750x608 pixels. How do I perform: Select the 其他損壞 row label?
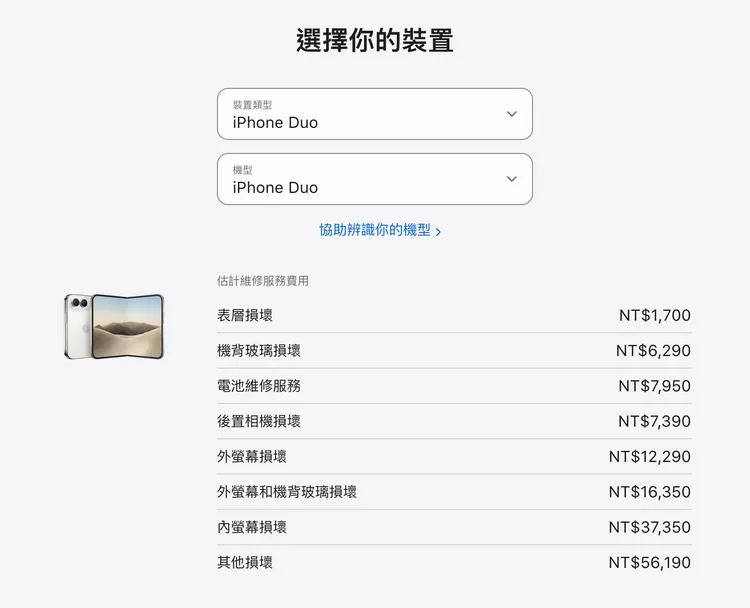[245, 563]
